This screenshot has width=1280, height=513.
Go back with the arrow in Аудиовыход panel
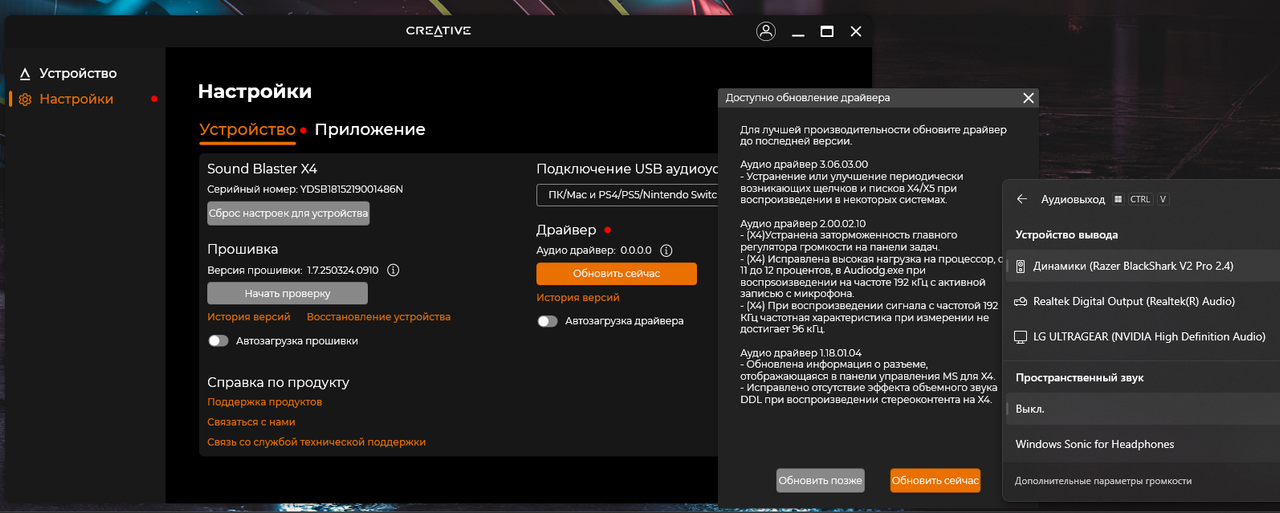1022,199
